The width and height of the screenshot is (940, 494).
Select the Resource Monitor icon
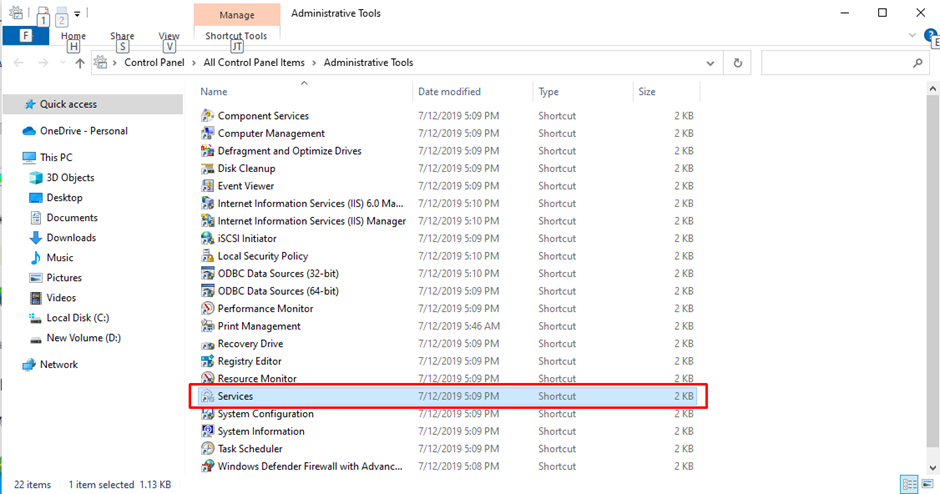click(207, 378)
